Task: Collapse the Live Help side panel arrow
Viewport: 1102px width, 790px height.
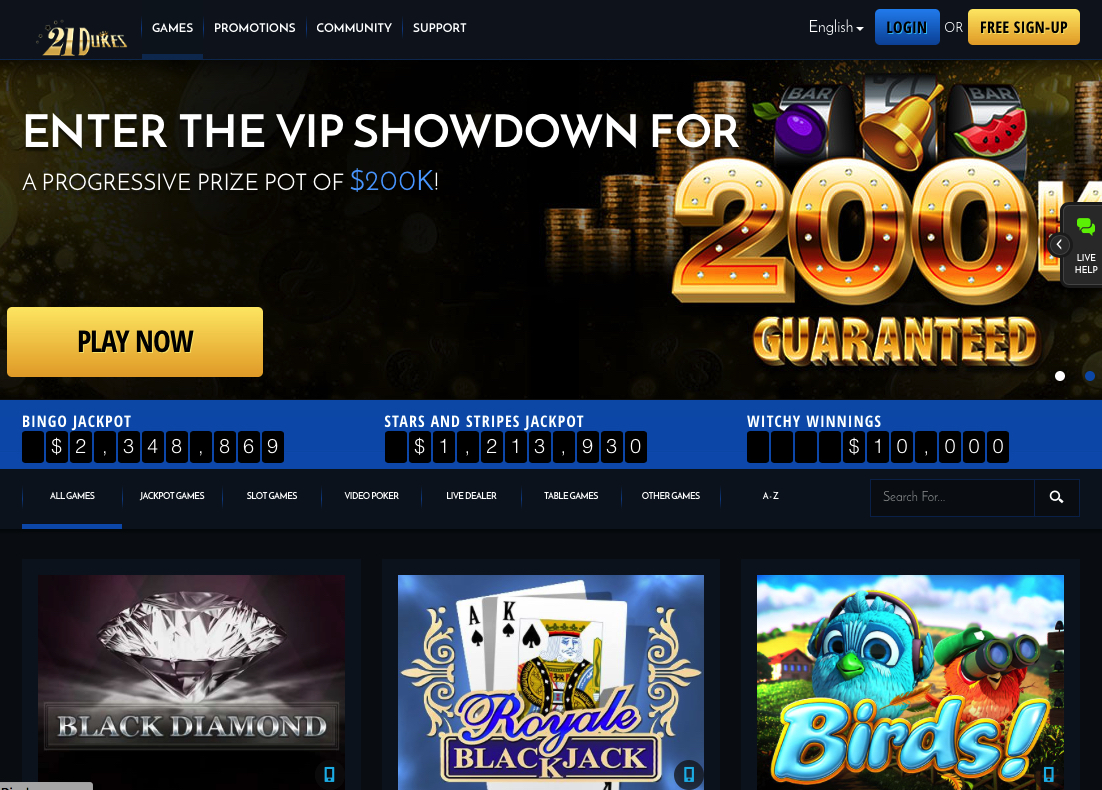Action: 1059,245
